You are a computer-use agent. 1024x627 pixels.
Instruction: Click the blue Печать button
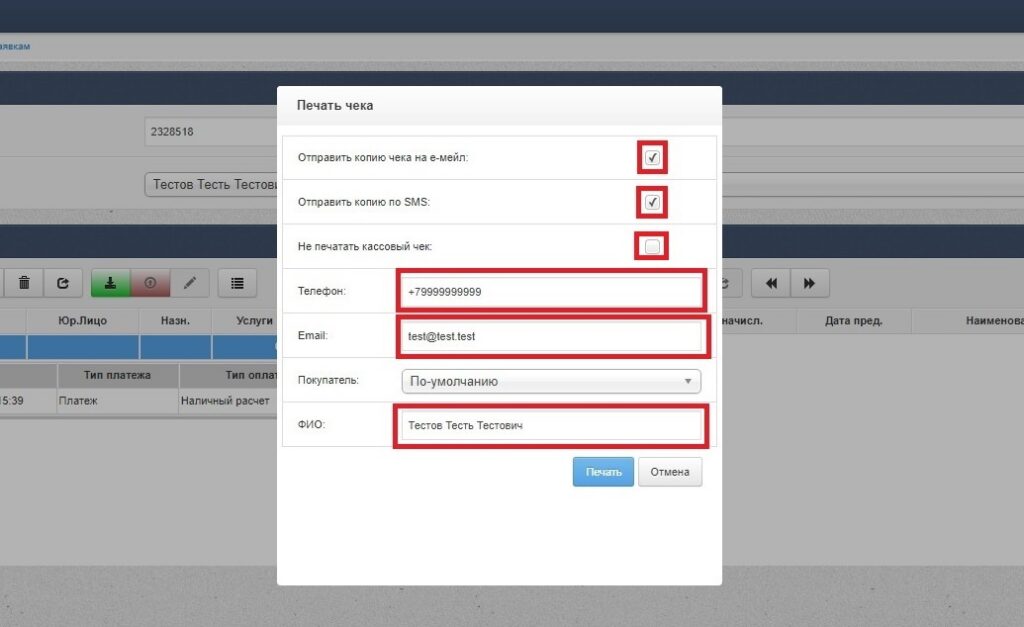pyautogui.click(x=603, y=472)
